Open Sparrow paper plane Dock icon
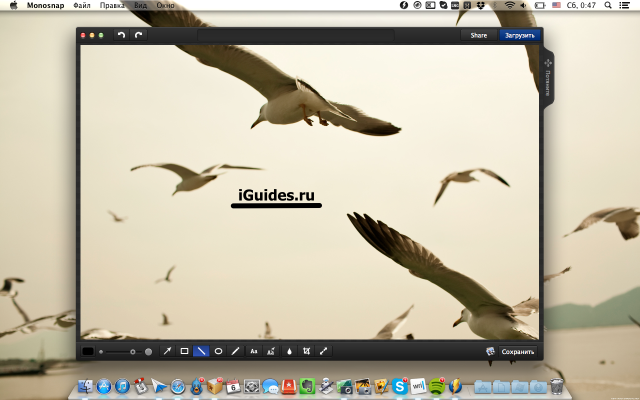Image resolution: width=640 pixels, height=400 pixels. tap(159, 386)
